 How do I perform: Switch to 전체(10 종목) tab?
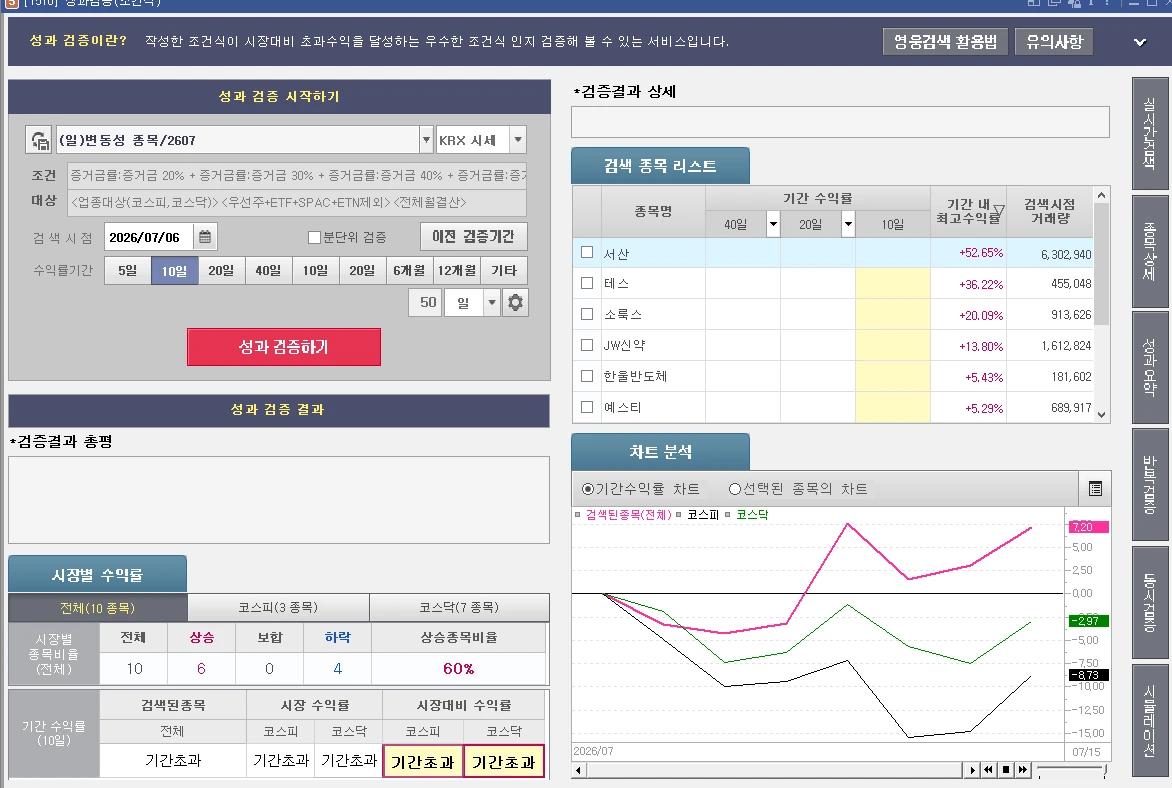tap(98, 608)
